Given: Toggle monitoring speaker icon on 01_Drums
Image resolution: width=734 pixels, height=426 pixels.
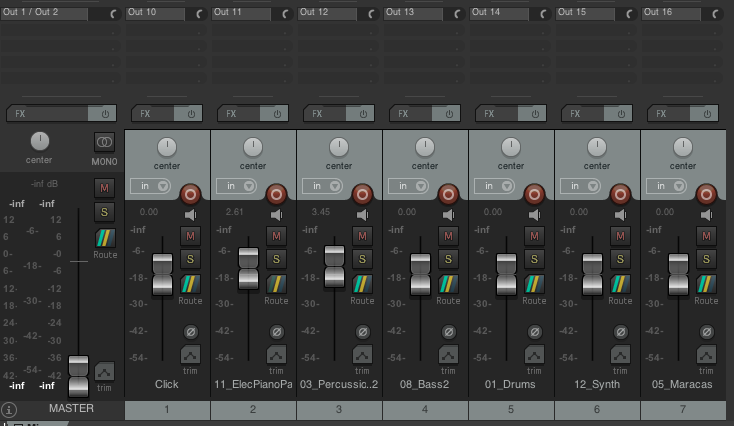Looking at the screenshot, I should (x=534, y=213).
